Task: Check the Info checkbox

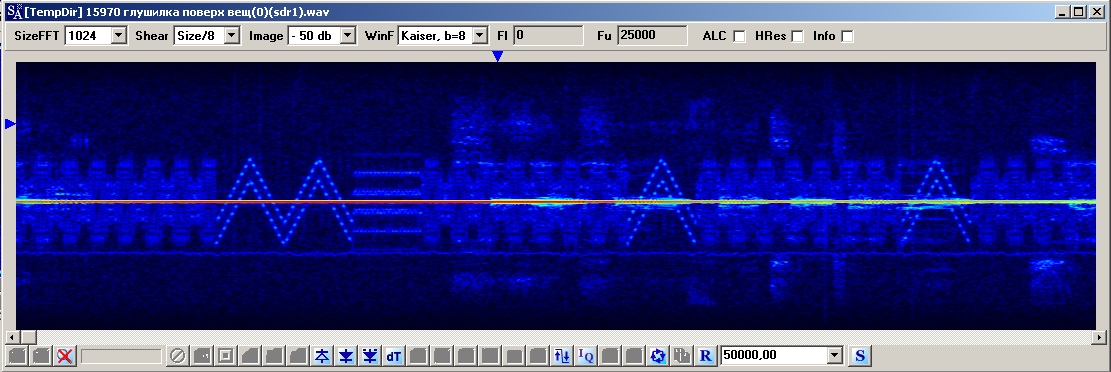Action: (847, 36)
